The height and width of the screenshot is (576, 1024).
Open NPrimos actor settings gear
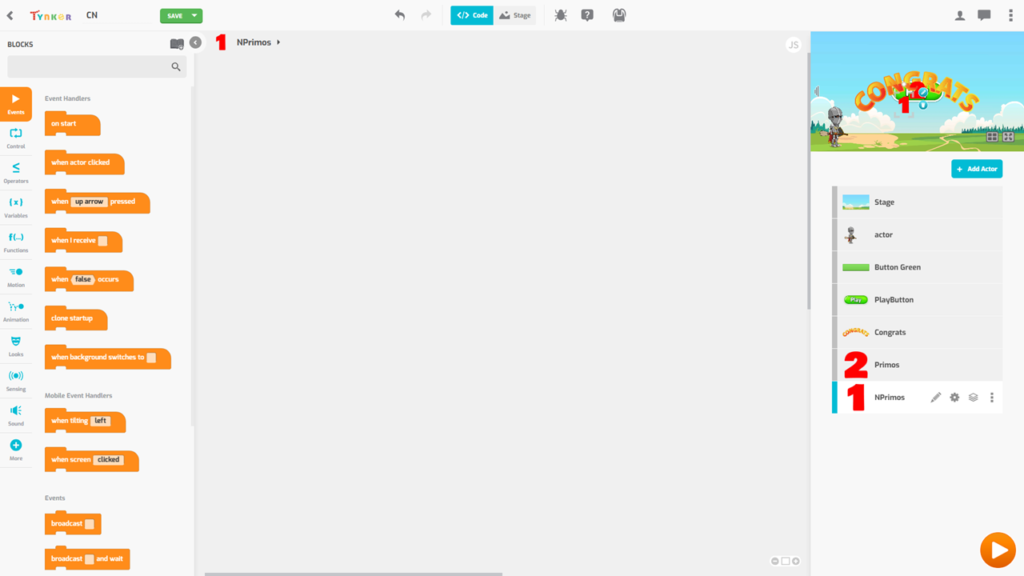pyautogui.click(x=954, y=397)
